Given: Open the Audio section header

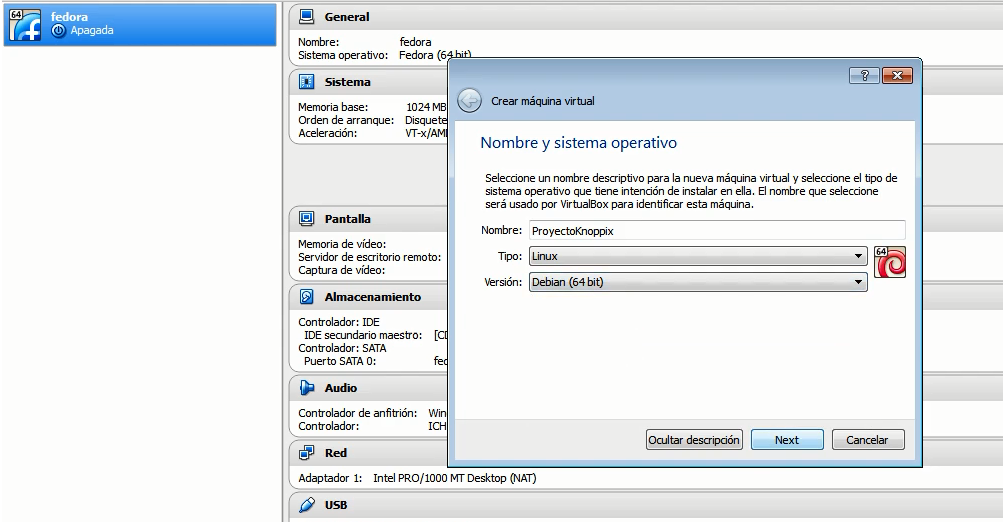Looking at the screenshot, I should tap(341, 388).
